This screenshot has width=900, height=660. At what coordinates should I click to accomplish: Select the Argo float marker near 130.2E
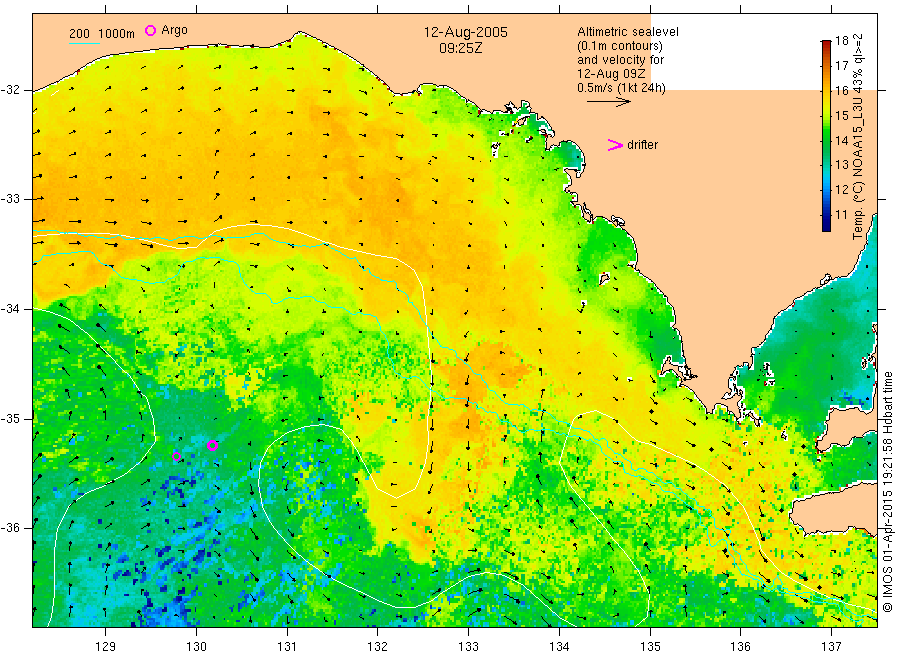[212, 445]
